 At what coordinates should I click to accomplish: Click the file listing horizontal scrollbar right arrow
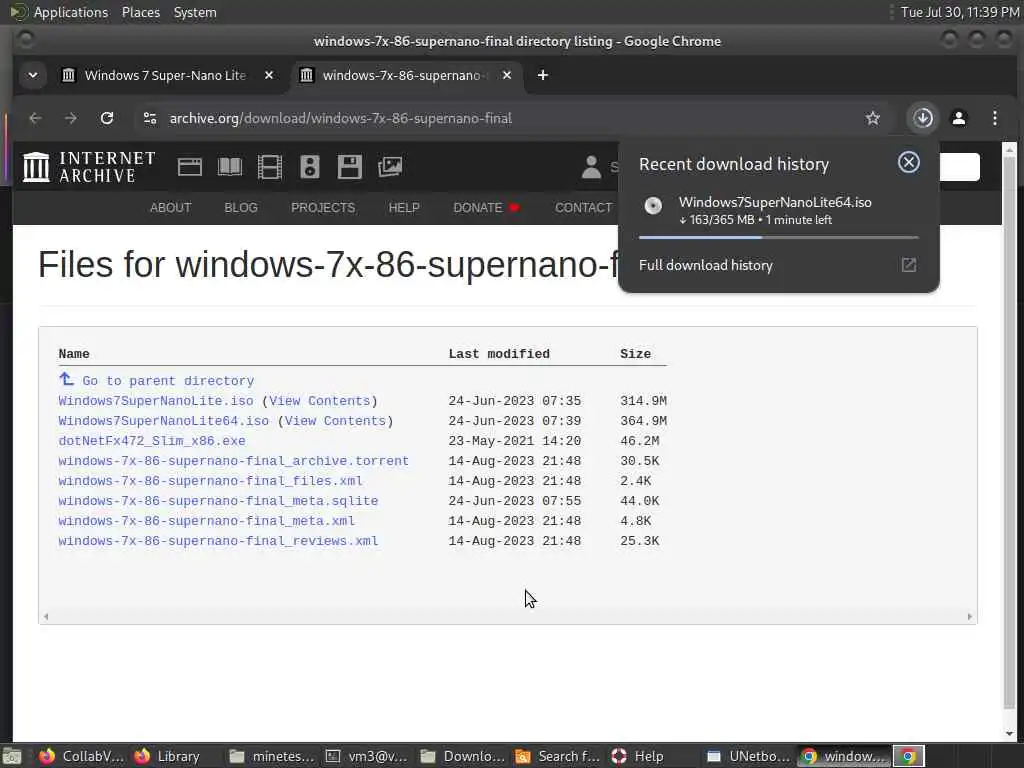(x=969, y=616)
